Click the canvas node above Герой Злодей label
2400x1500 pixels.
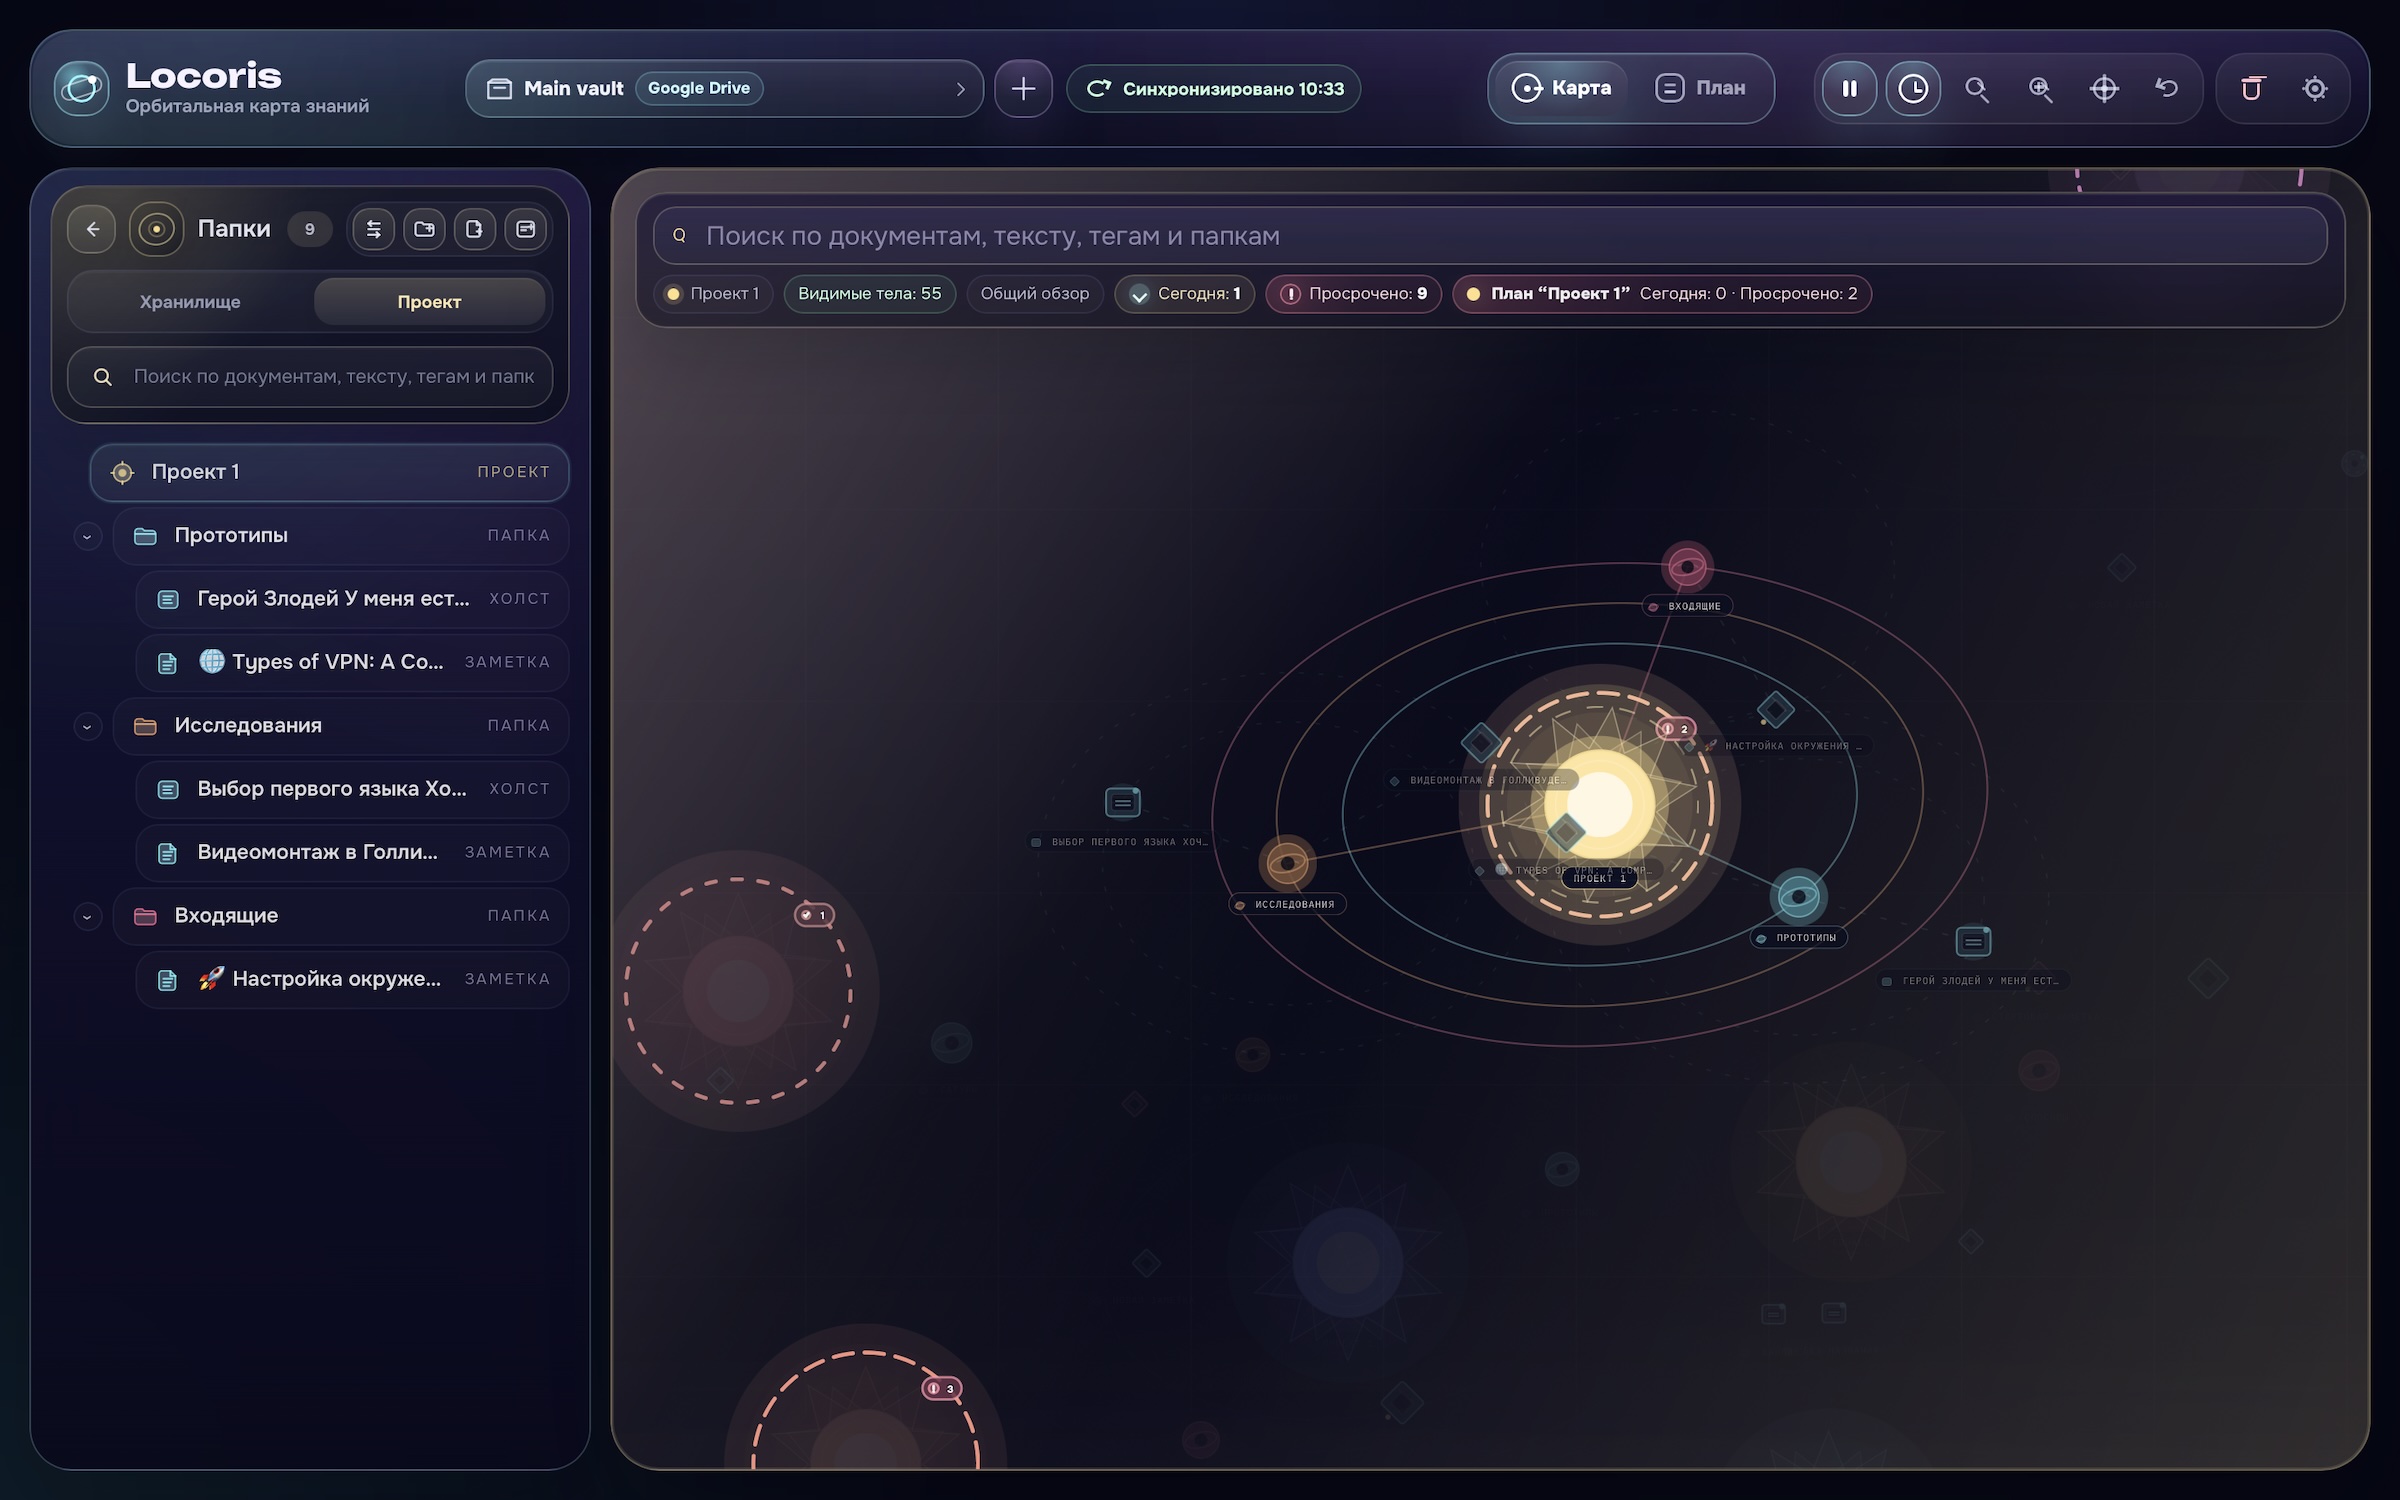point(1973,941)
